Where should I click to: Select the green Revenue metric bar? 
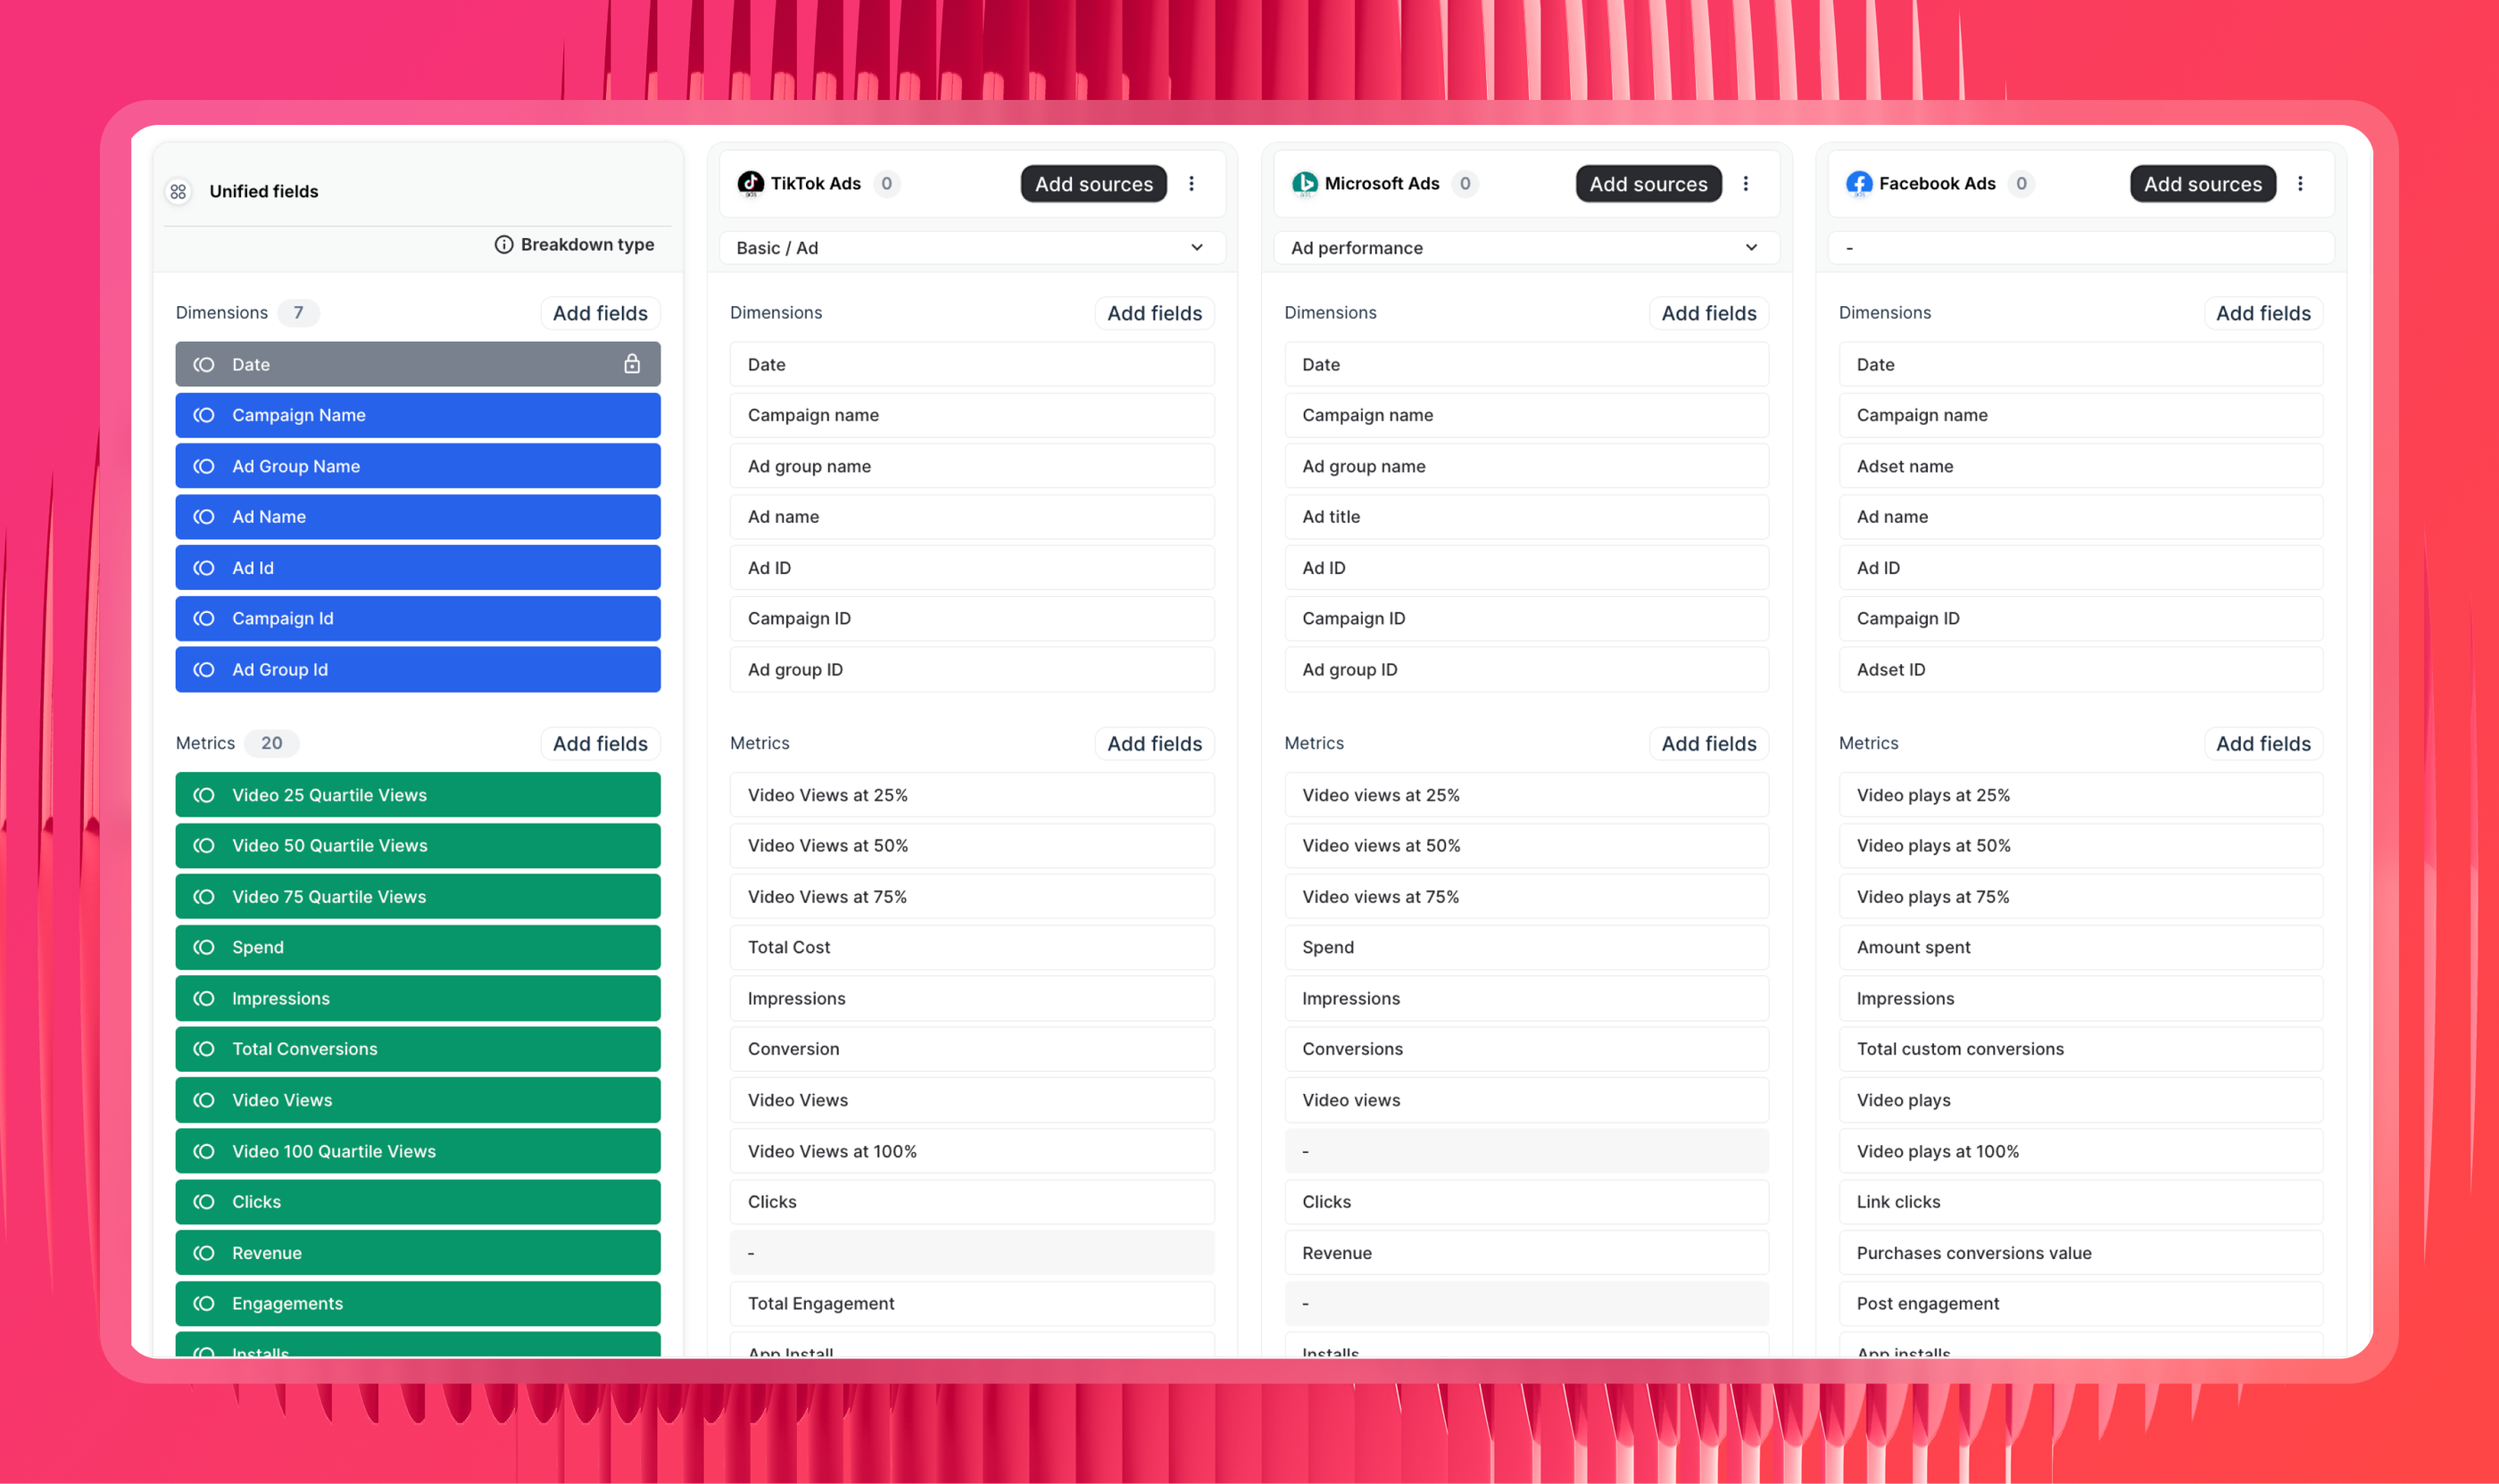click(418, 1253)
